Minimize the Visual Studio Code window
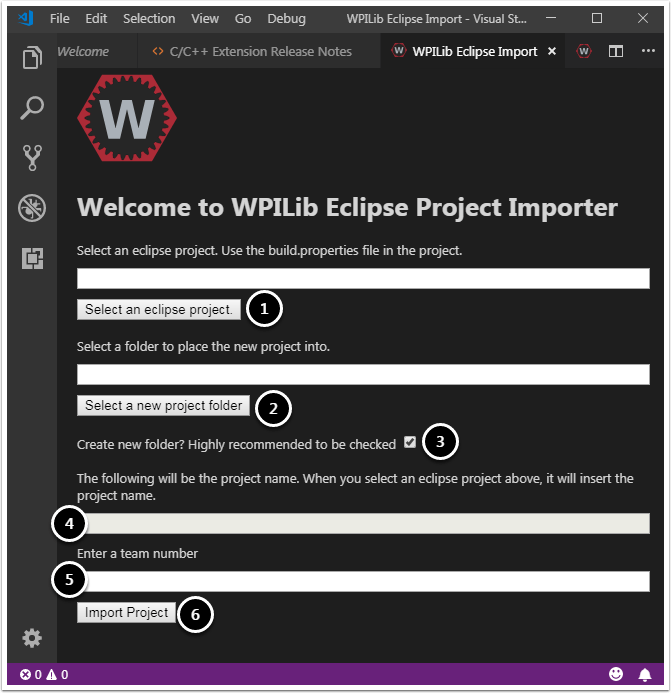The height and width of the screenshot is (693, 671). click(551, 18)
